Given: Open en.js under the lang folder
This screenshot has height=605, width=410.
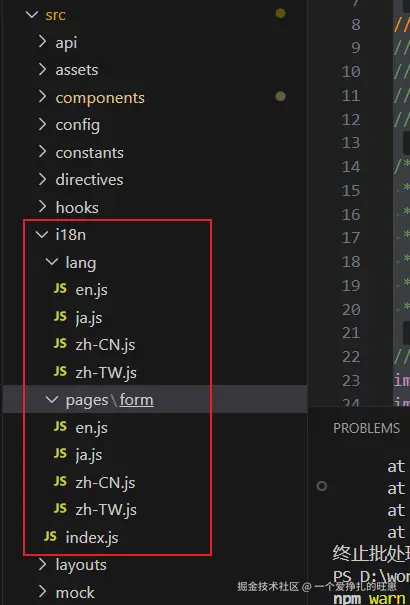Looking at the screenshot, I should click(x=91, y=290).
